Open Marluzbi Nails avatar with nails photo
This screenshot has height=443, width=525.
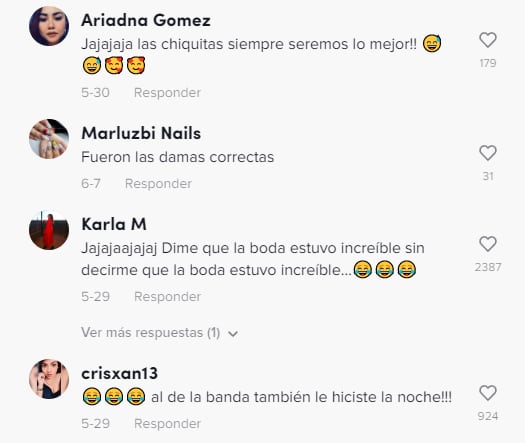click(x=49, y=139)
